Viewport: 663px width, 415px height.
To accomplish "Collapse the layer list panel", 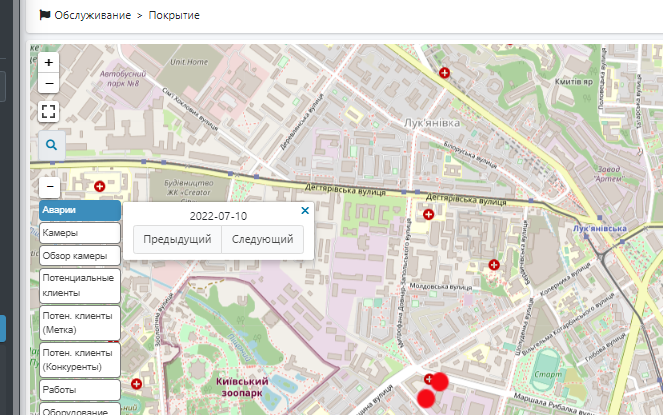I will (49, 186).
